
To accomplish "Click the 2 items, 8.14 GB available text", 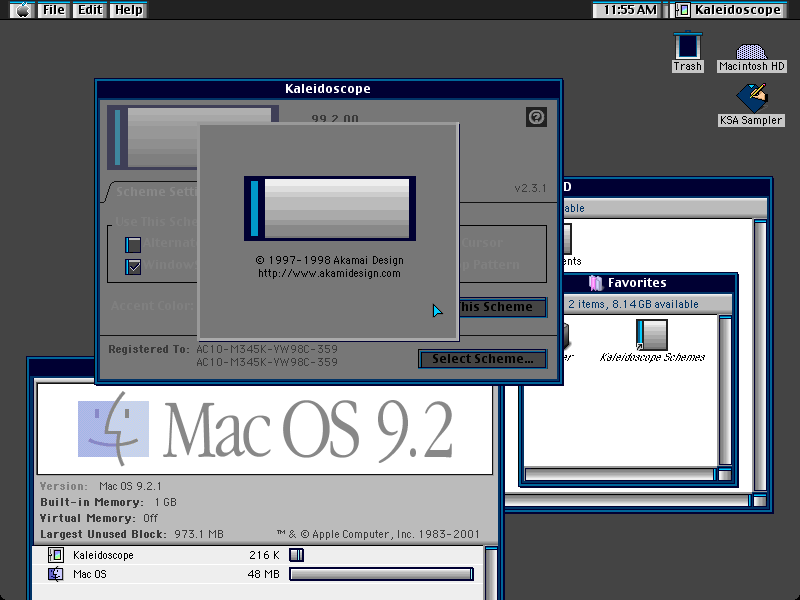I will tap(633, 304).
